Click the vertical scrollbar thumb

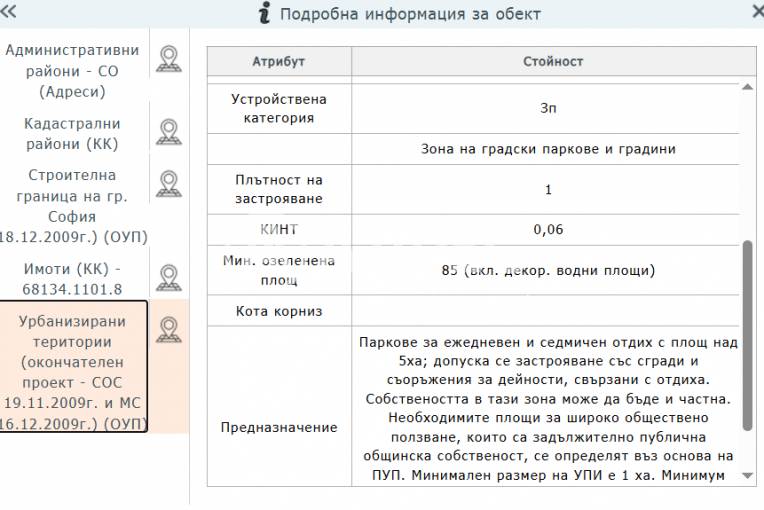coord(747,336)
